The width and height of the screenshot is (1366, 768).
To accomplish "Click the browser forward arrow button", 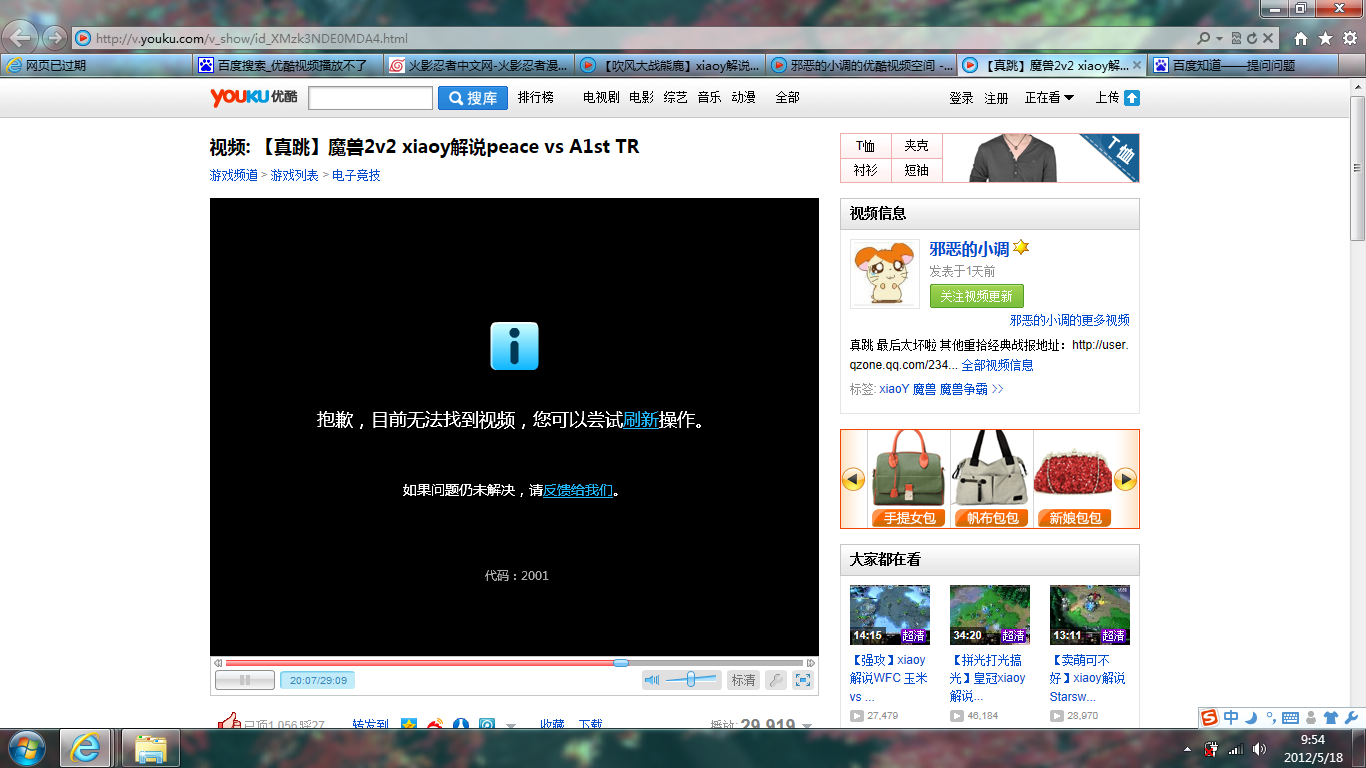I will point(54,38).
